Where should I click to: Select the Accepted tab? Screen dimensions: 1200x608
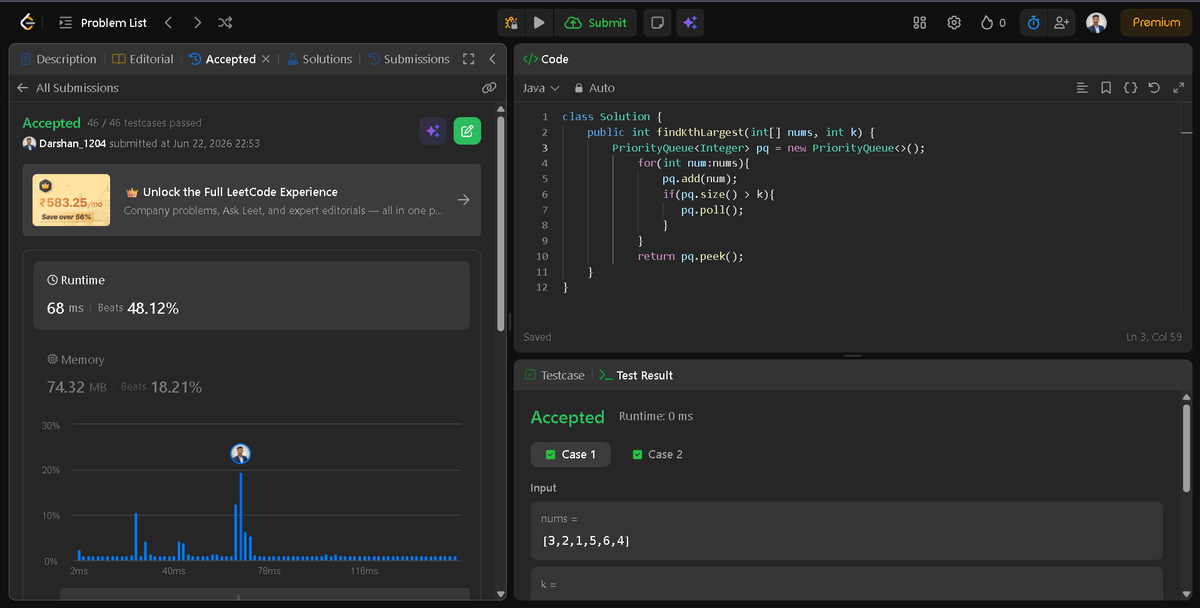[222, 59]
